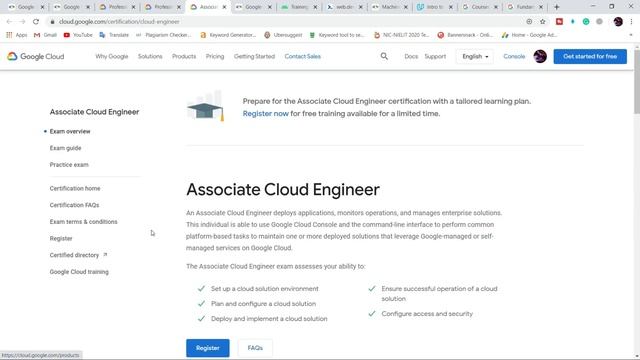640x360 pixels.
Task: Open Certification FAQs in the sidebar
Action: pyautogui.click(x=74, y=205)
